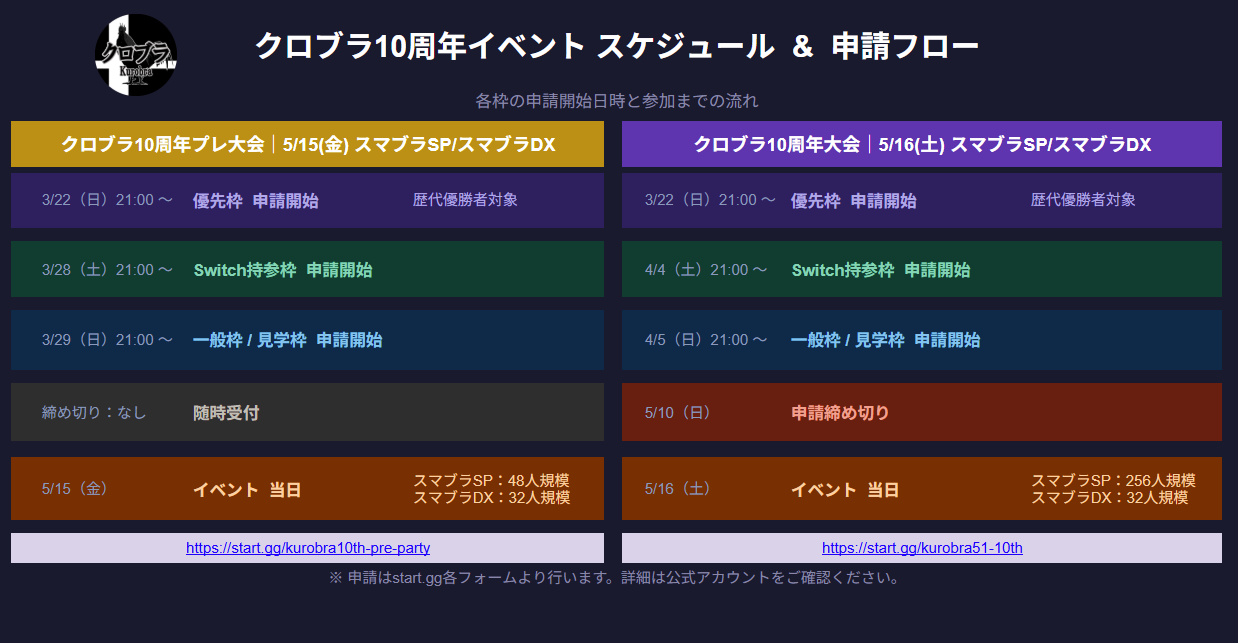Select the gold pre-tournament 5/15 header

[x=307, y=145]
